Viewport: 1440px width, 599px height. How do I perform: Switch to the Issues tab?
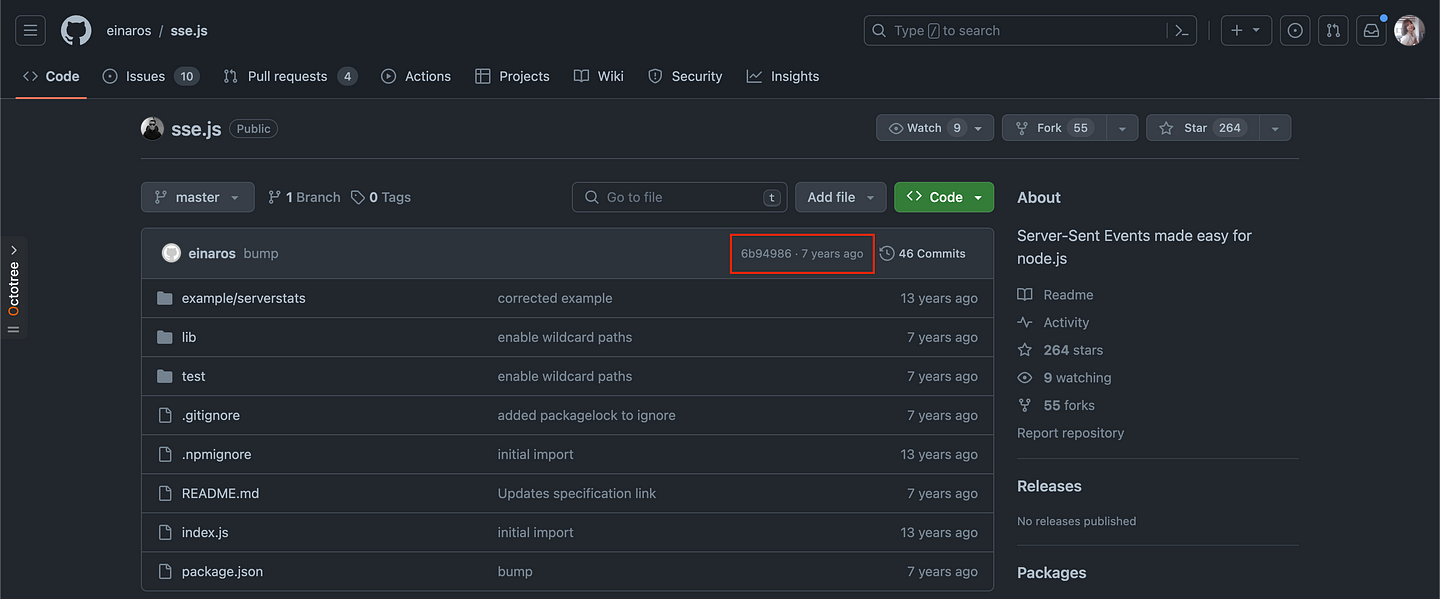click(151, 76)
